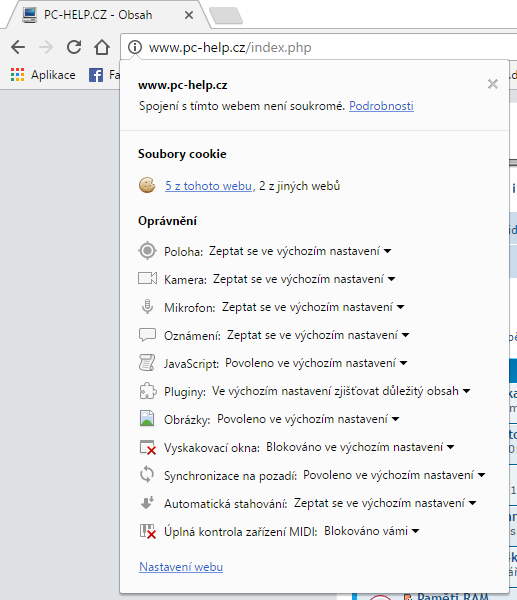Open the Aplikace apps grid icon
Viewport: 517px width, 600px height.
[17, 74]
